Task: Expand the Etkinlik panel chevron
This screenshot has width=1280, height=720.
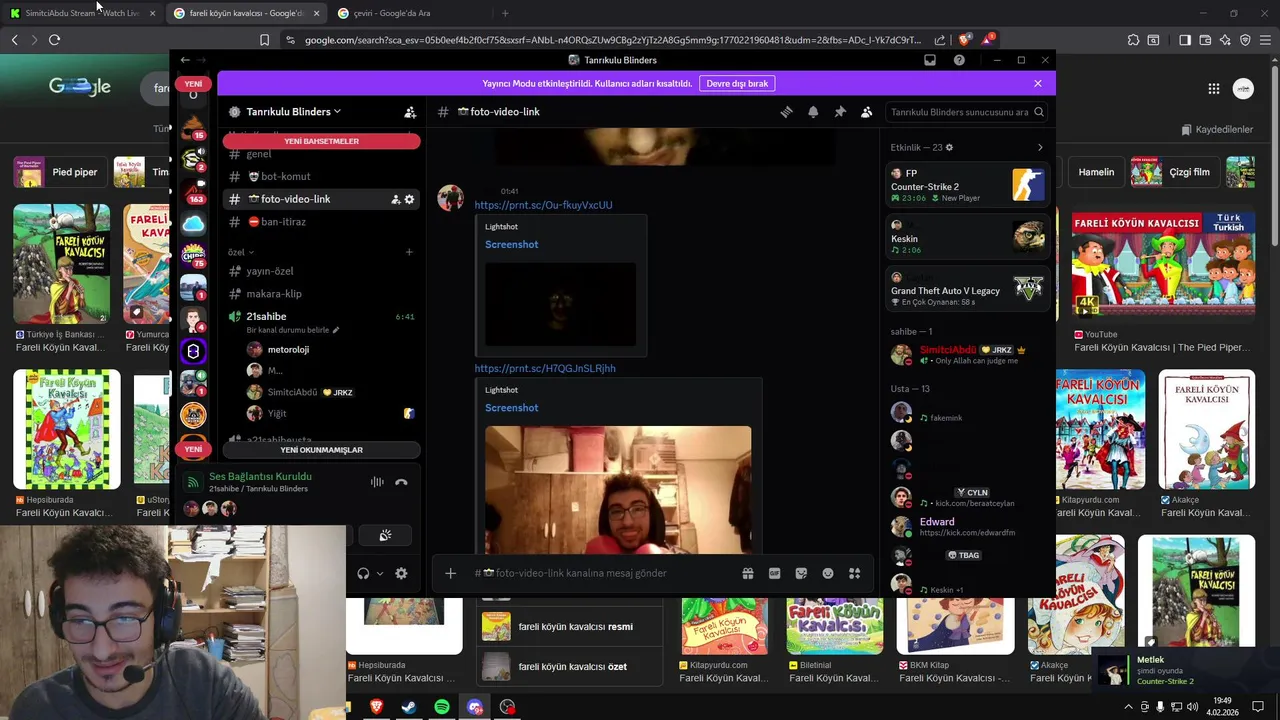Action: tap(1040, 147)
